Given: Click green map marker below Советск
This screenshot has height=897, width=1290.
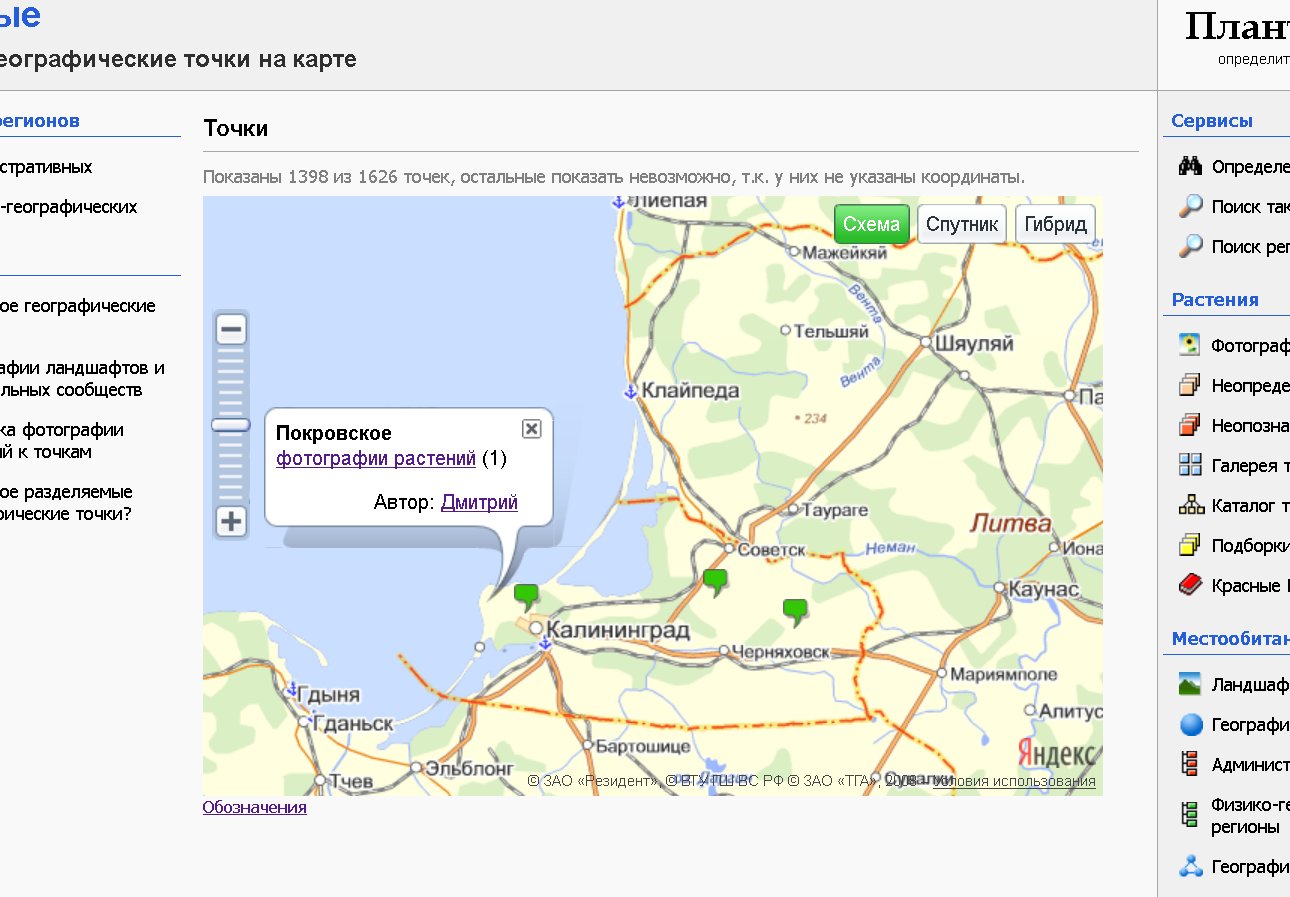Looking at the screenshot, I should (715, 579).
